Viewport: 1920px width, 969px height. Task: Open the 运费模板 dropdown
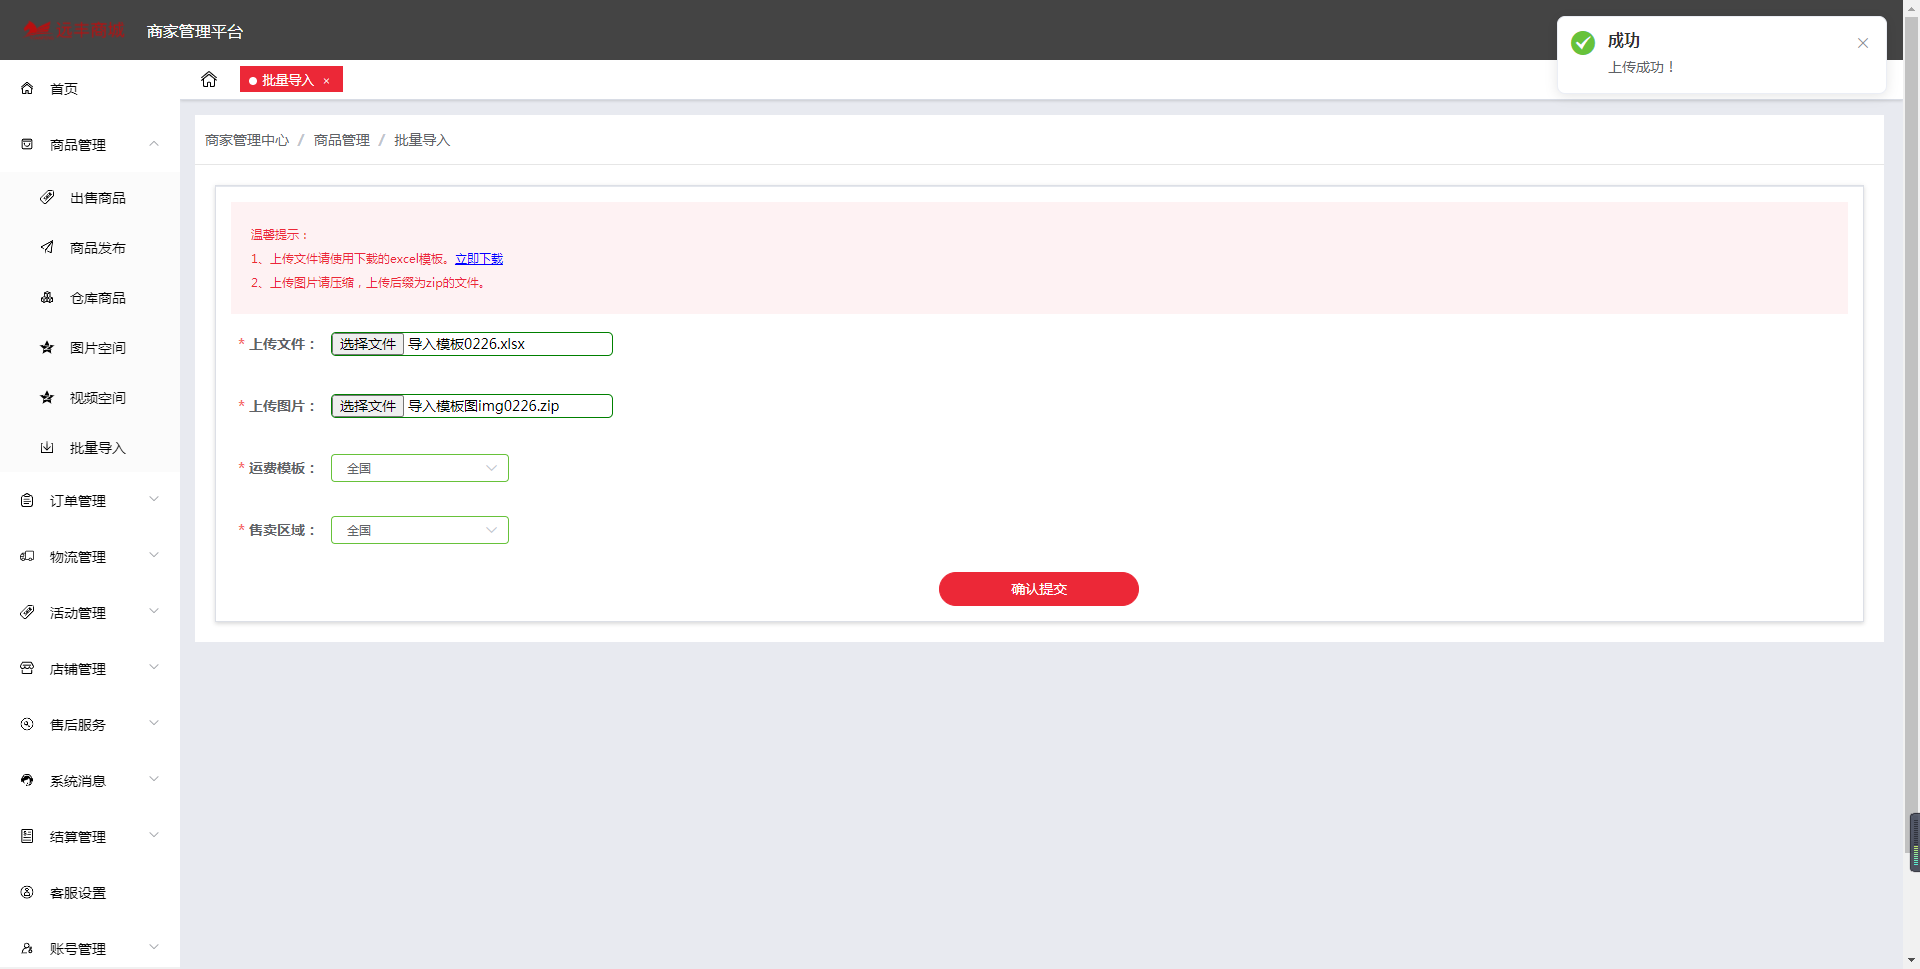(420, 468)
